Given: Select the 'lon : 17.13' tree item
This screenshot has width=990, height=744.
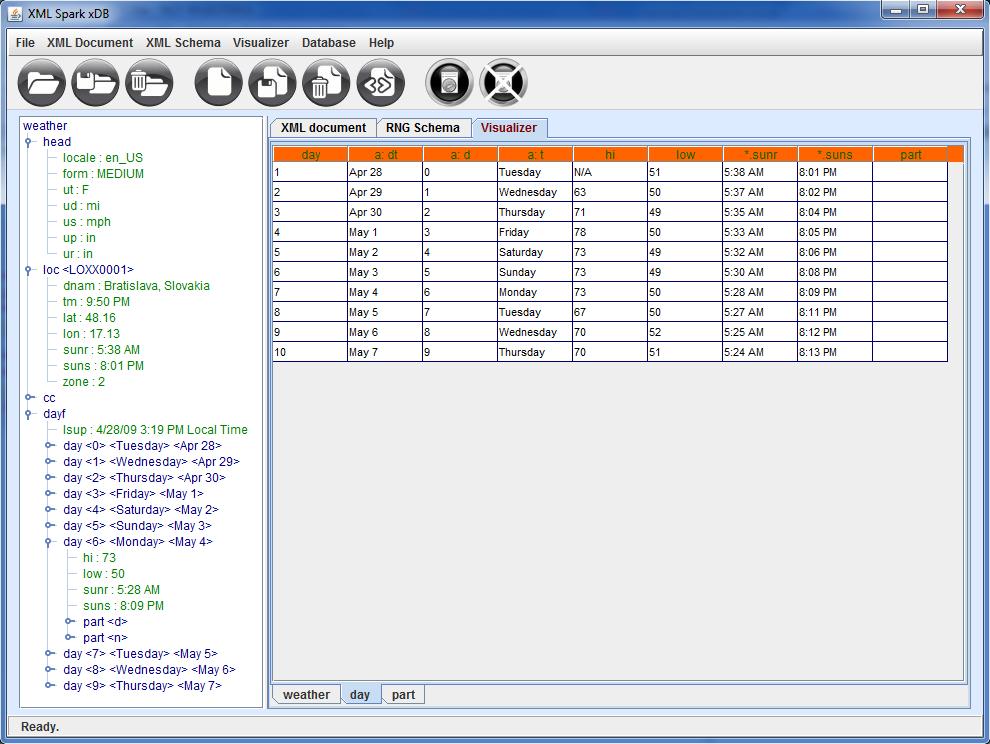Looking at the screenshot, I should 91,333.
